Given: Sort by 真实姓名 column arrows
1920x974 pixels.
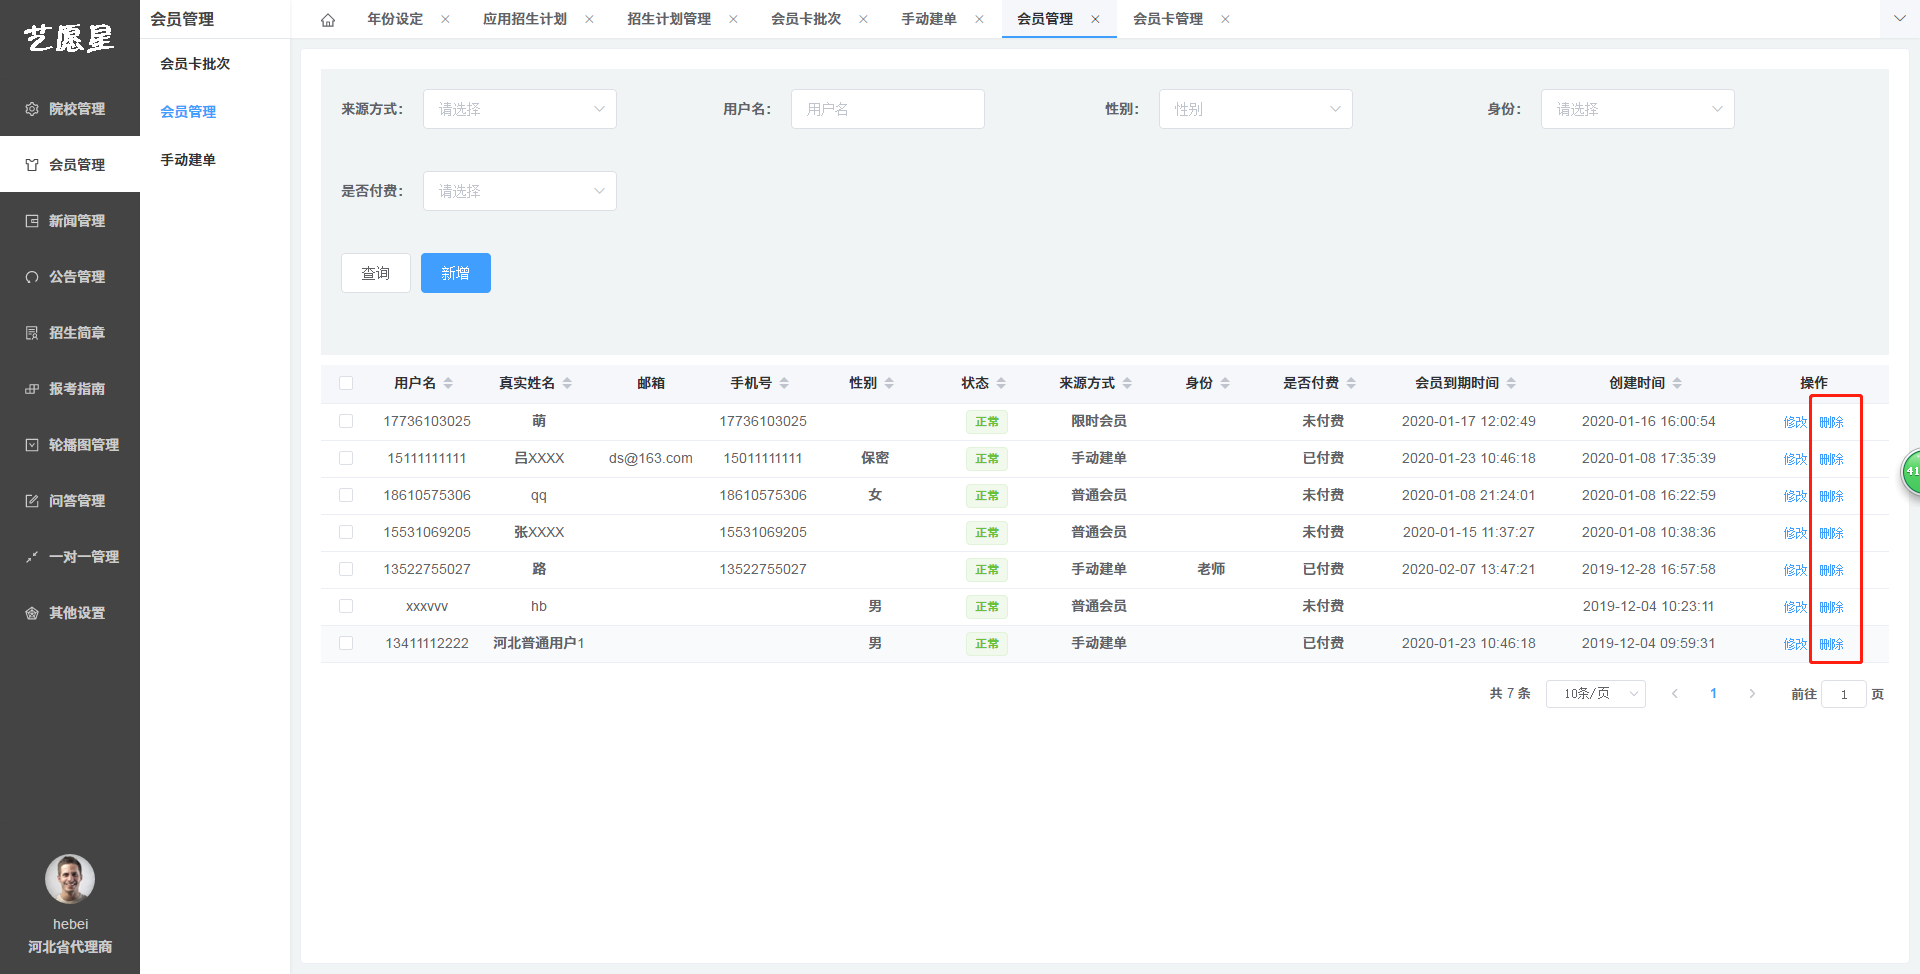Looking at the screenshot, I should (x=567, y=383).
